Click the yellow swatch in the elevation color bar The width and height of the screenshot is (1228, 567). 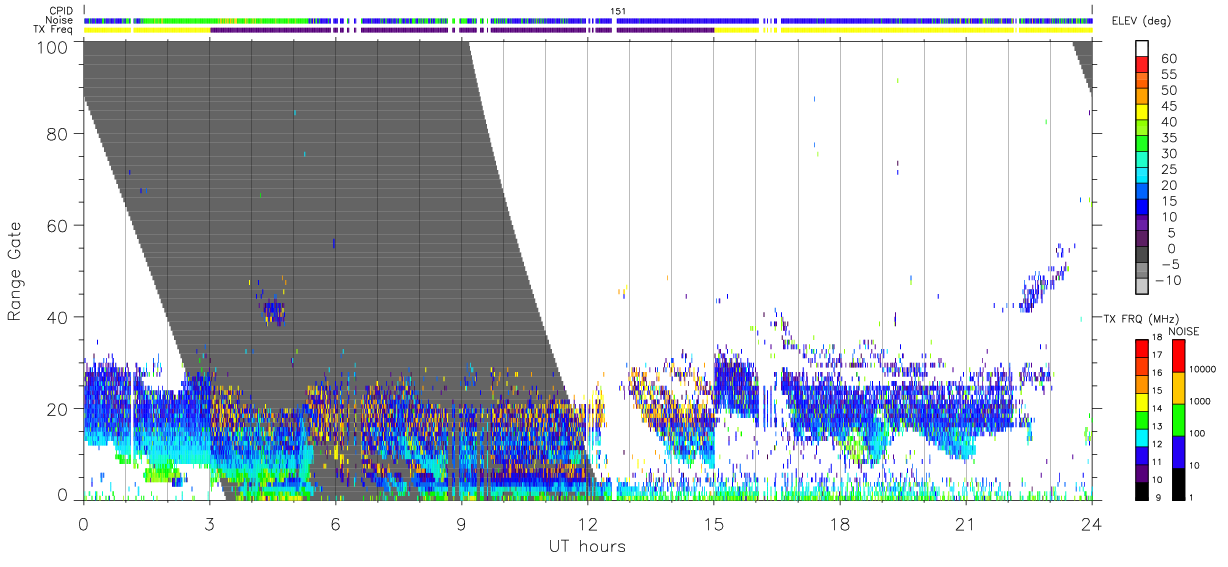(1141, 114)
